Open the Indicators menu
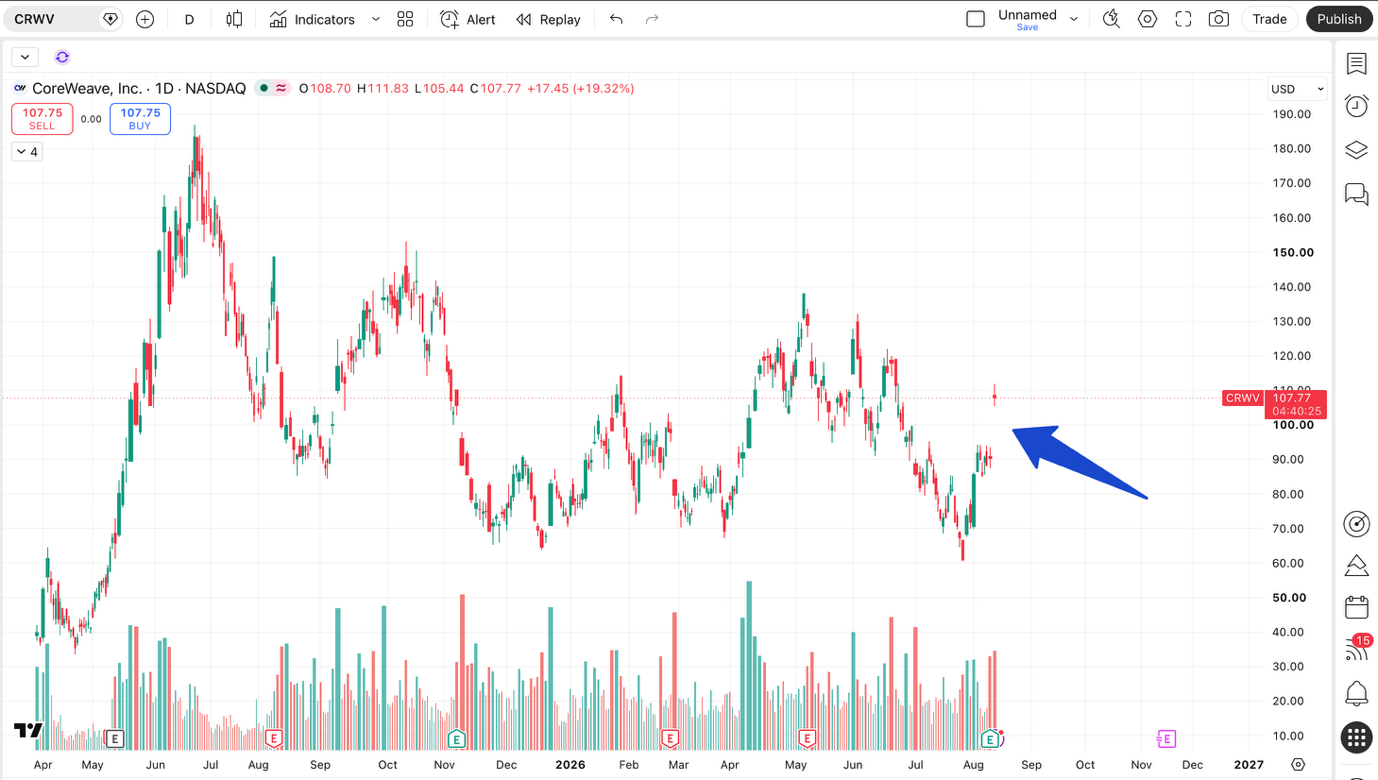Image resolution: width=1378 pixels, height=780 pixels. point(312,19)
